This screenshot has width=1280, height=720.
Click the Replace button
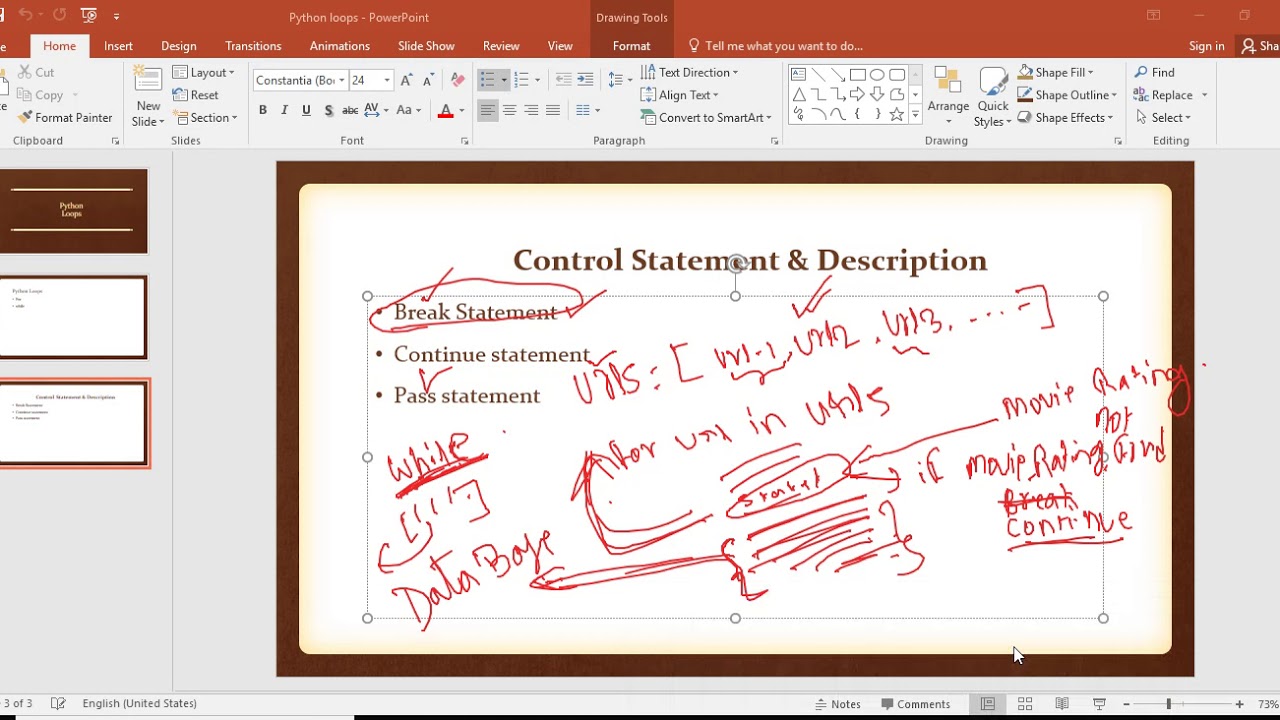click(x=1171, y=95)
